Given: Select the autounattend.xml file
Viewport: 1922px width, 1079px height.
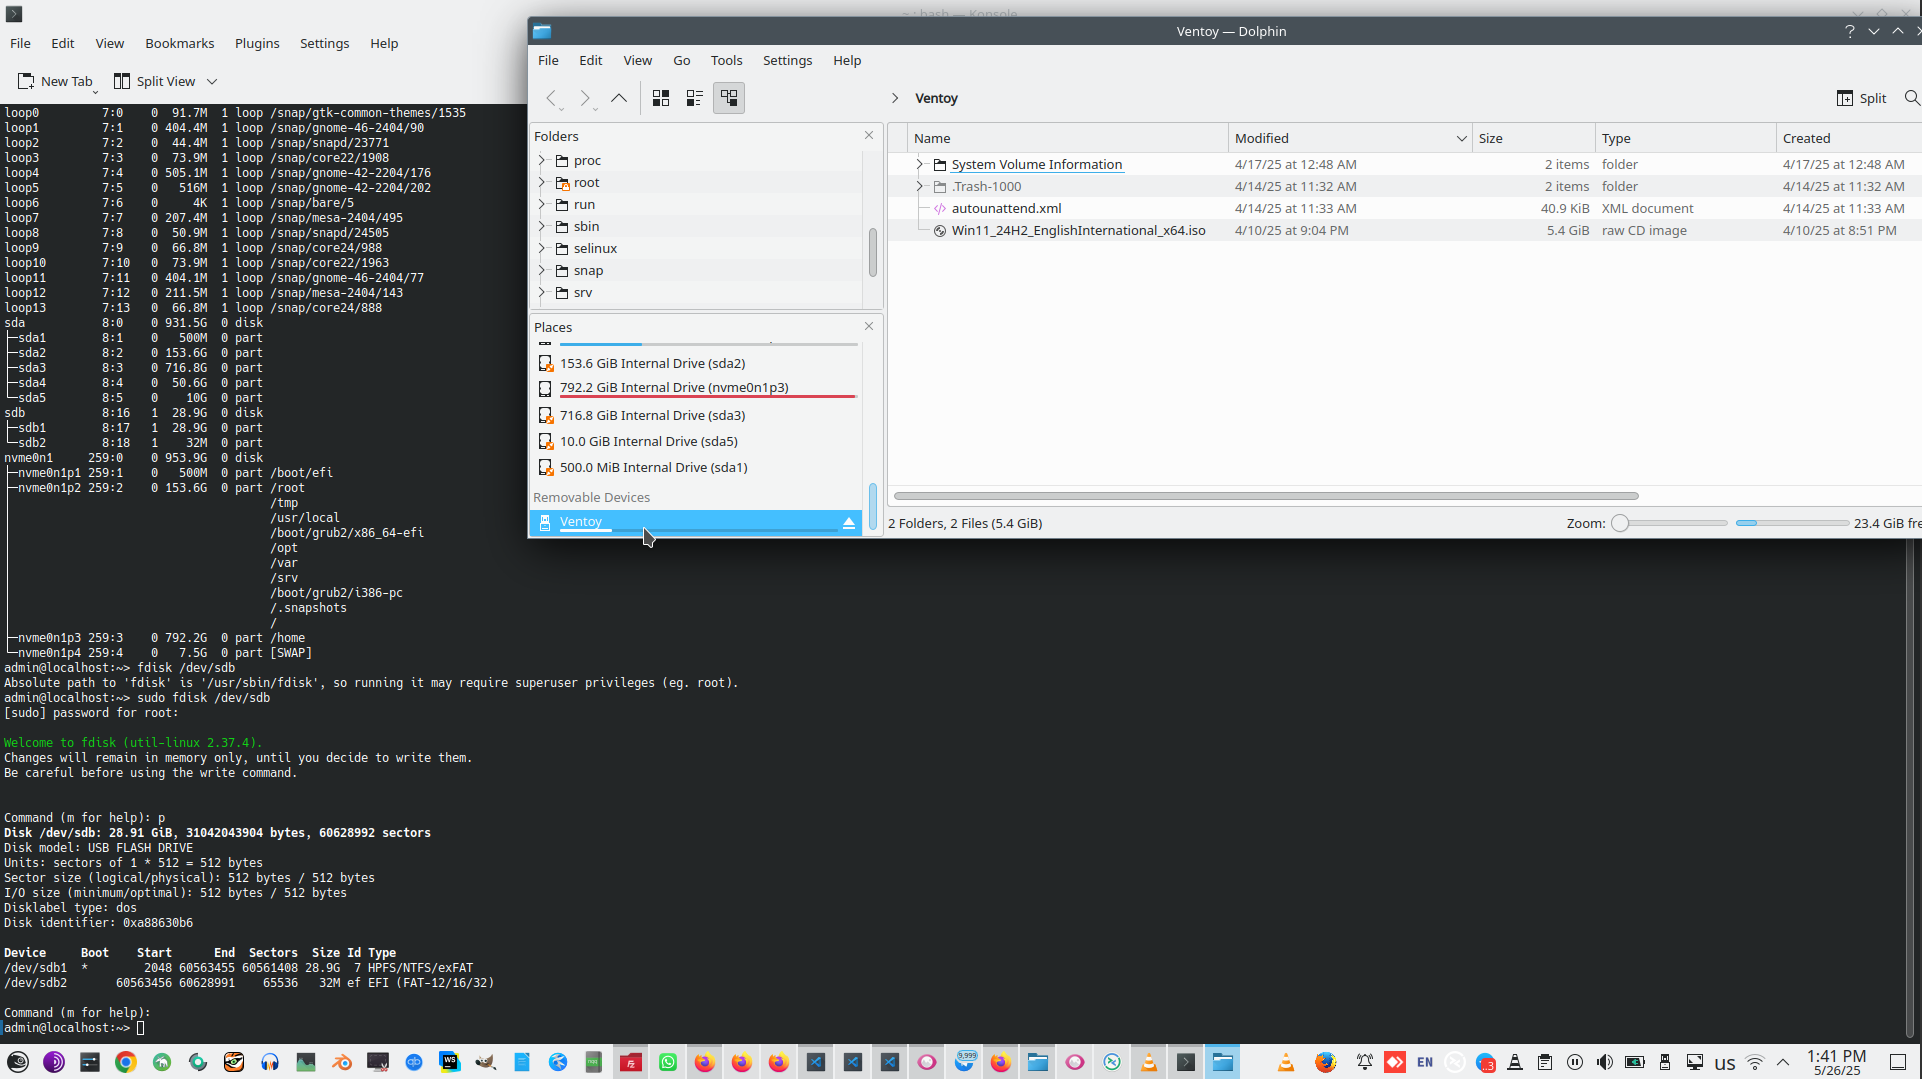Looking at the screenshot, I should pos(1006,208).
